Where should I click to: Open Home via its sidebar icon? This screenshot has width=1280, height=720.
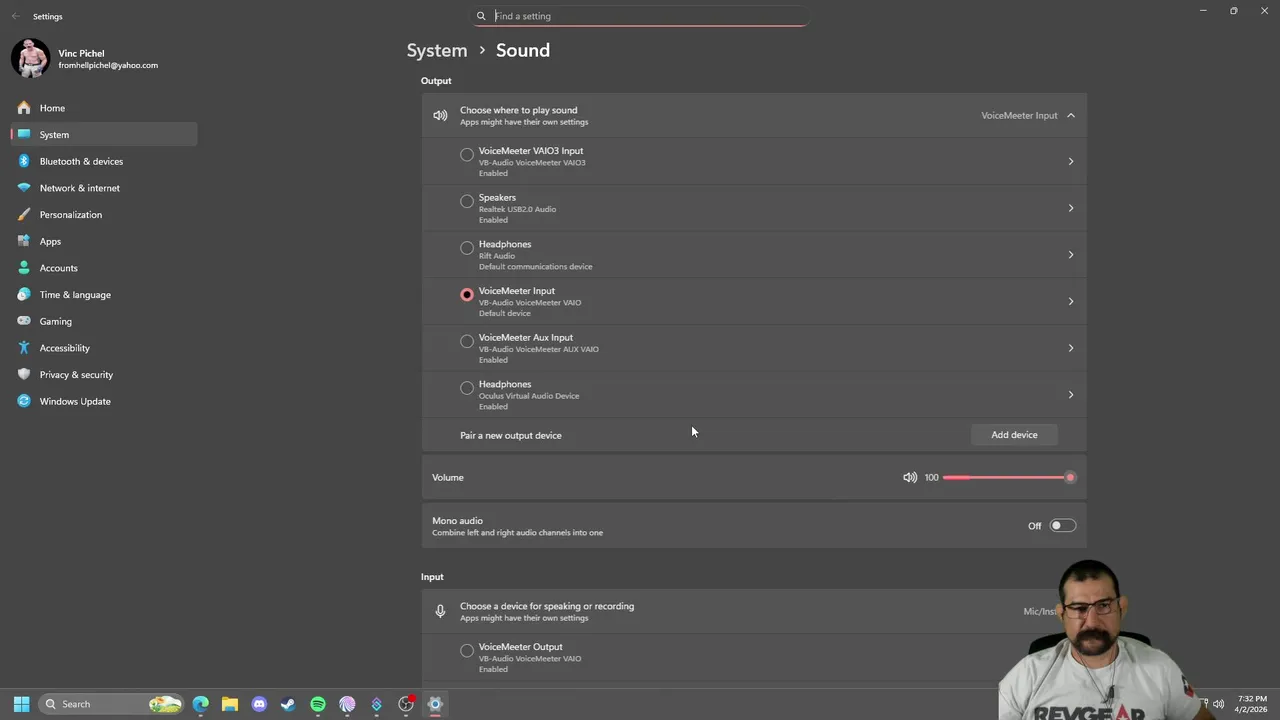pyautogui.click(x=22, y=108)
